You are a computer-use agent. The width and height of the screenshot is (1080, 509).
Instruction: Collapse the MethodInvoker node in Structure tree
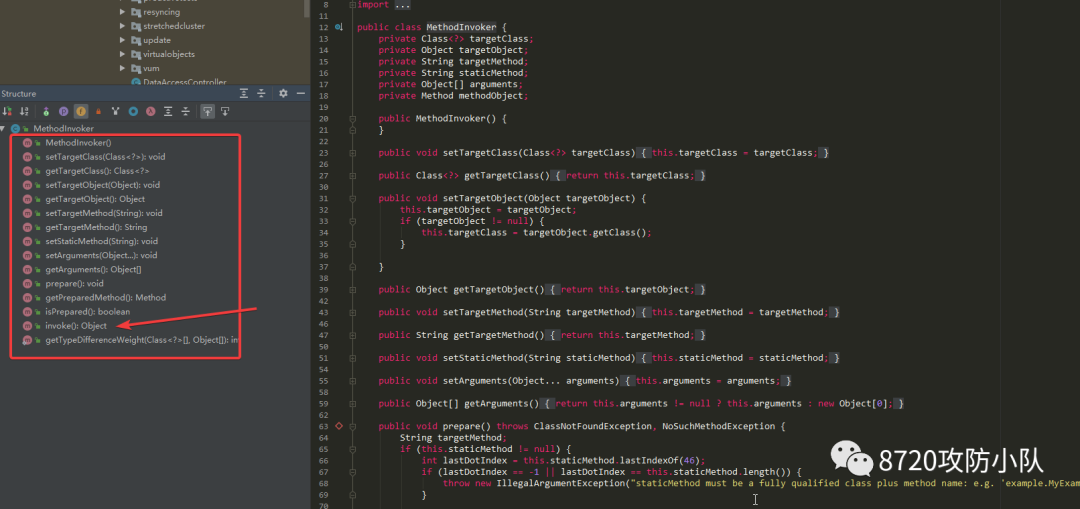point(3,129)
